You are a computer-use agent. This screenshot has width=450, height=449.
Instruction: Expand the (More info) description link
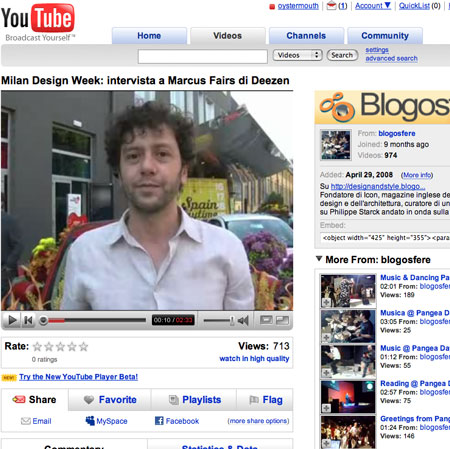[417, 175]
